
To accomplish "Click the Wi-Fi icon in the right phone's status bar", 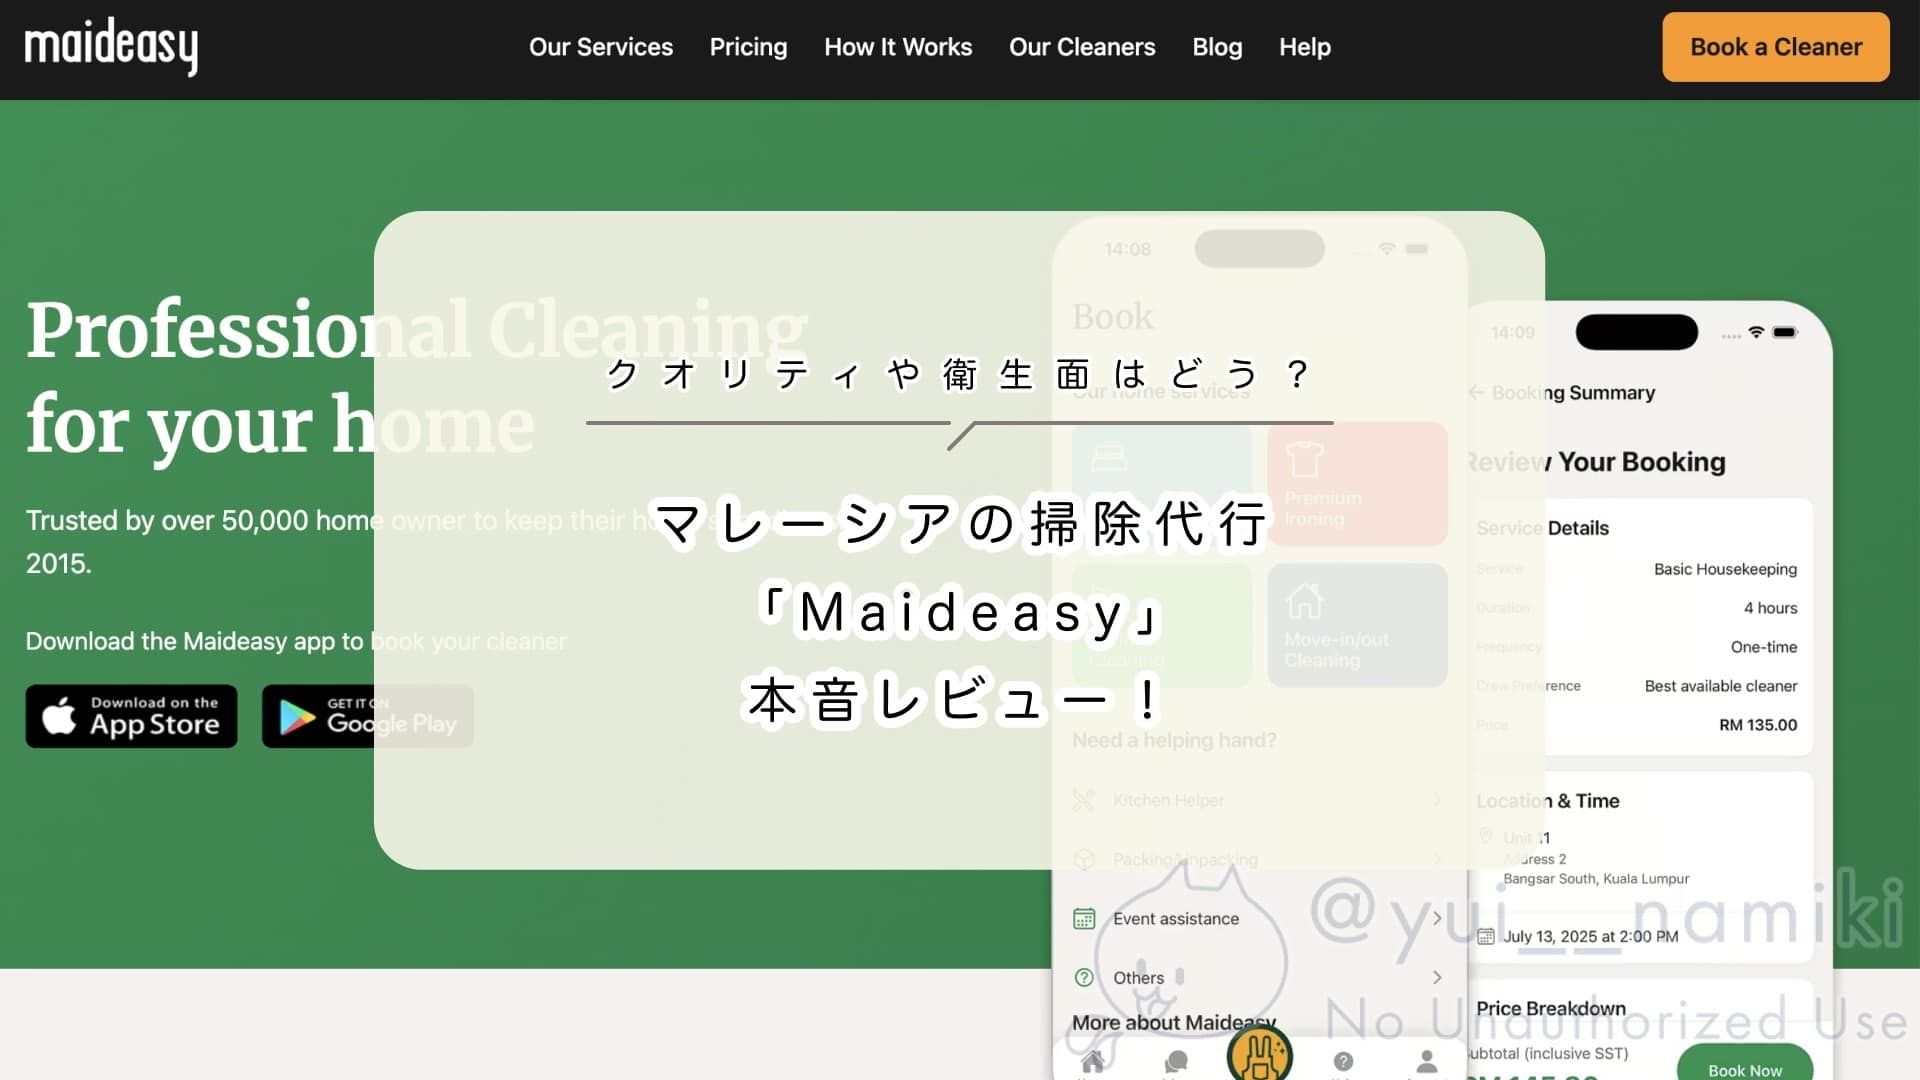I will (x=1756, y=332).
